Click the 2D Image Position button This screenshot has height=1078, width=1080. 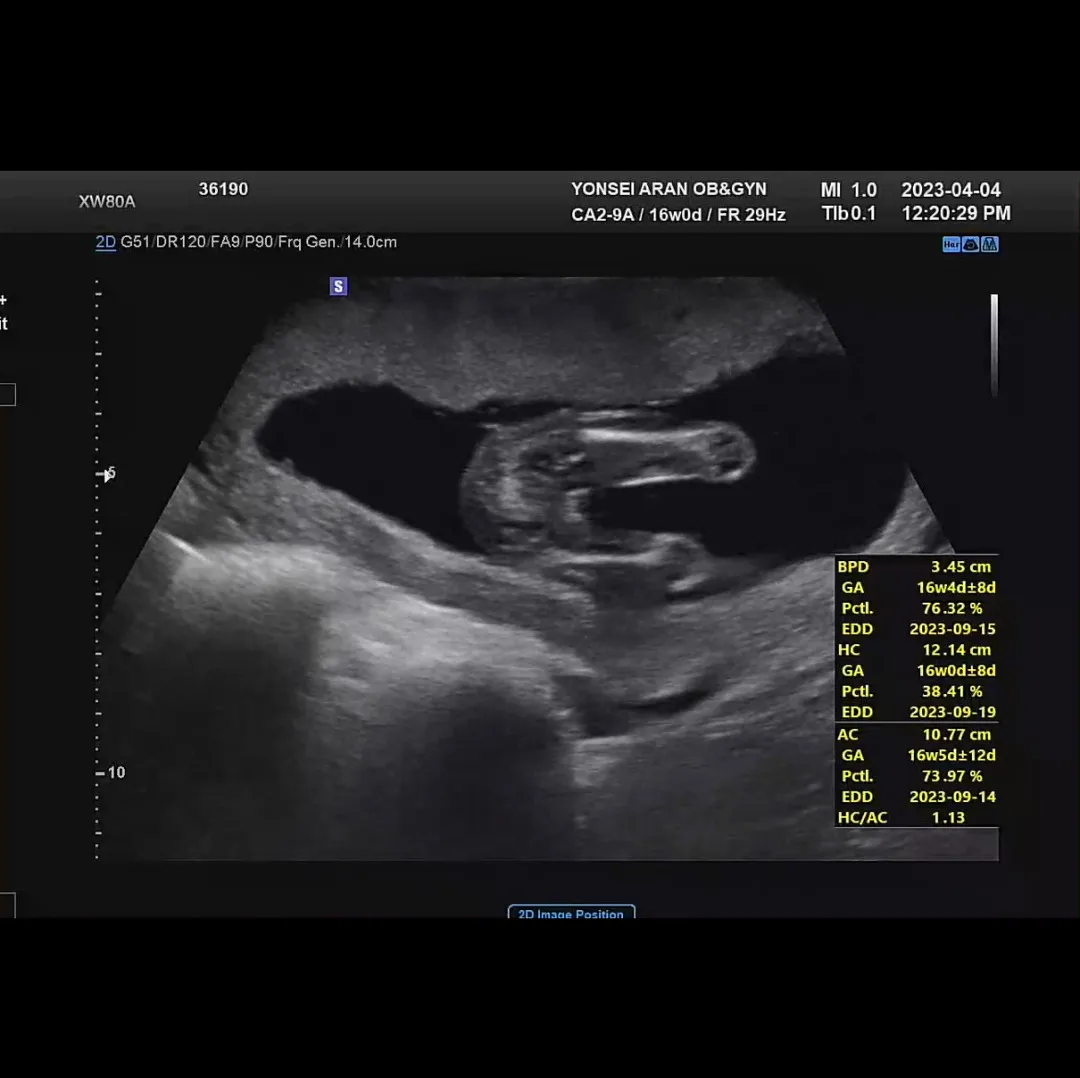pos(571,911)
